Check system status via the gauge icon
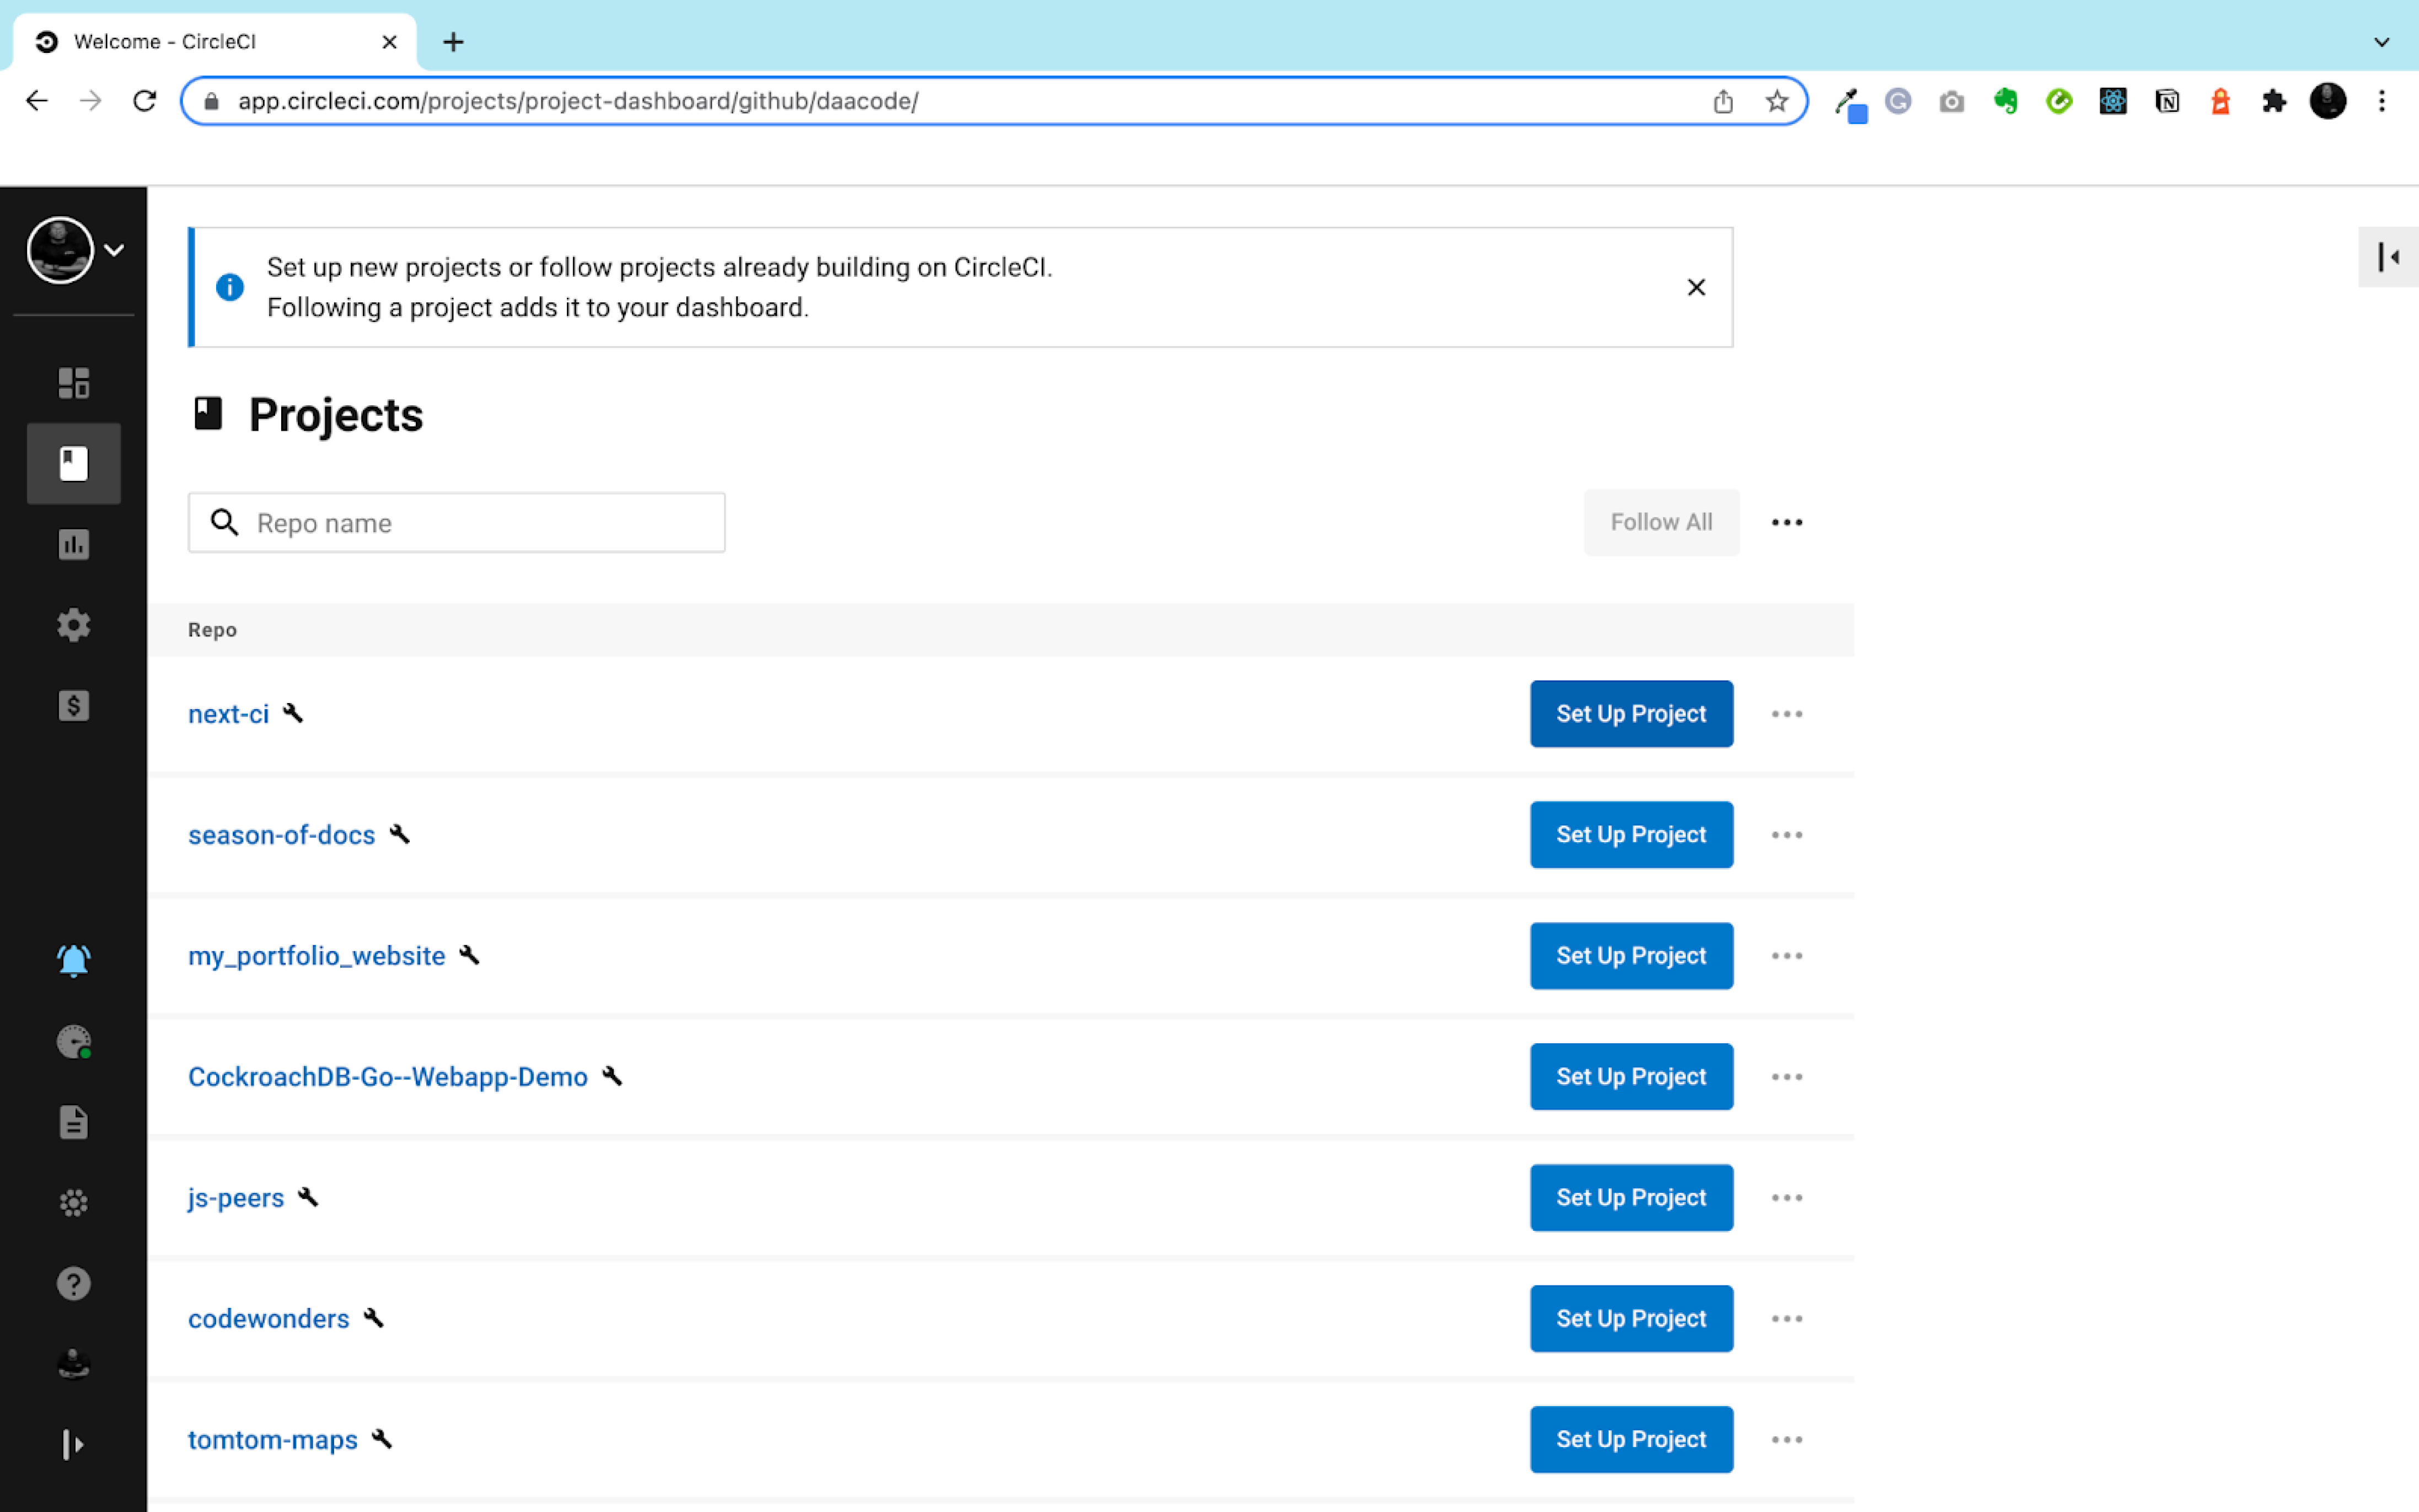The width and height of the screenshot is (2419, 1512). point(72,1041)
